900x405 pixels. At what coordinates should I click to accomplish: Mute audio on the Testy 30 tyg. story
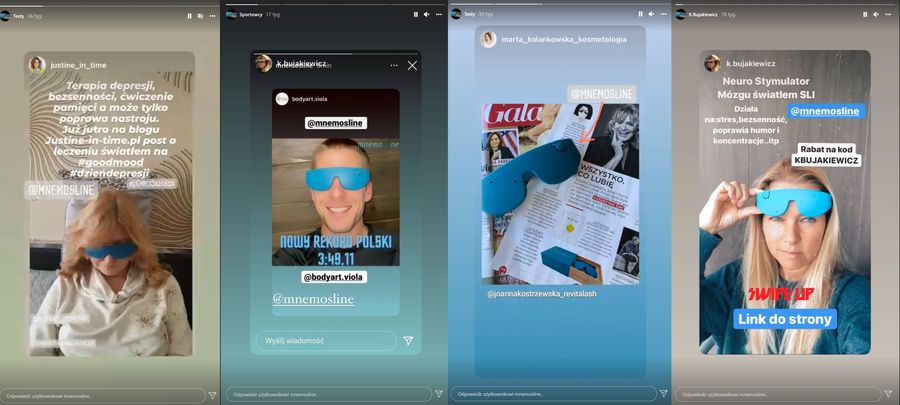[x=651, y=14]
